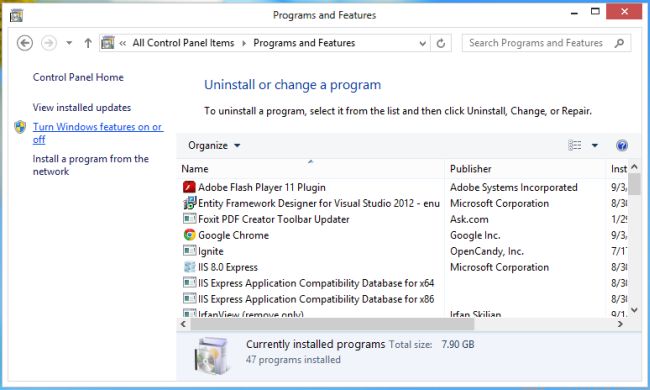Click the vertical scrollbar thumb
This screenshot has width=650, height=390.
pos(634,184)
